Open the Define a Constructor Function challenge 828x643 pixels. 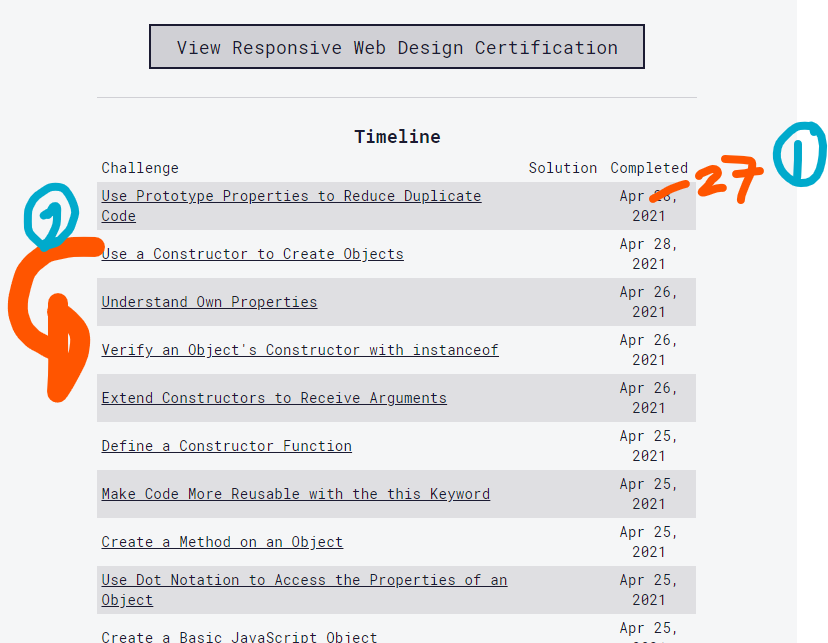226,446
